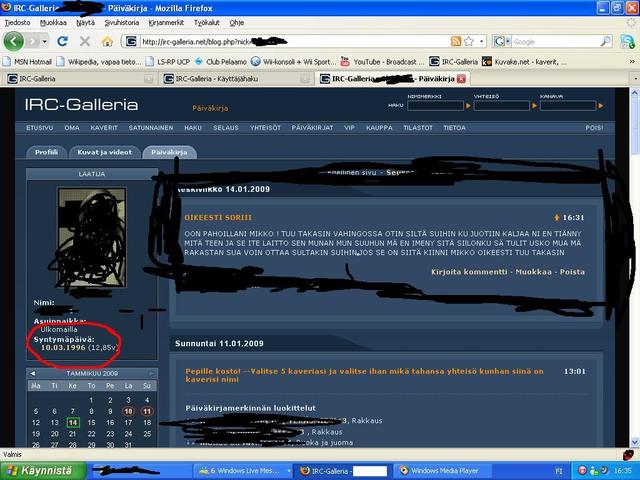
Task: Click the Firefox back arrow button
Action: tap(13, 41)
